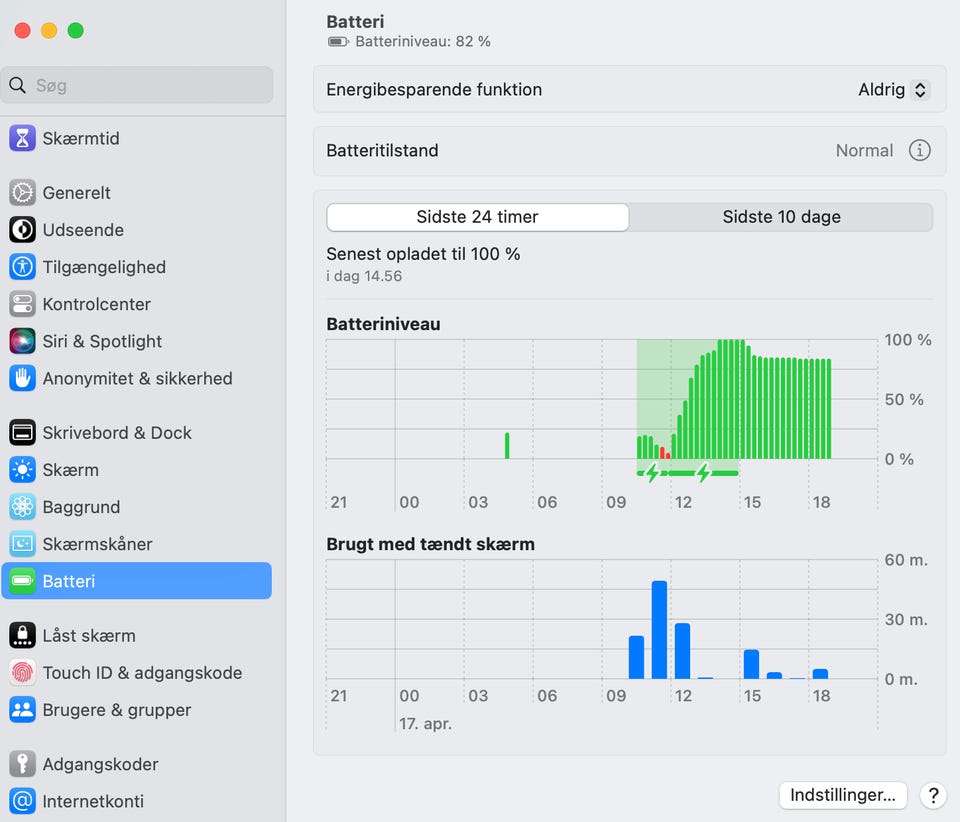Open the Skærmskåner icon
The image size is (960, 822).
click(23, 544)
